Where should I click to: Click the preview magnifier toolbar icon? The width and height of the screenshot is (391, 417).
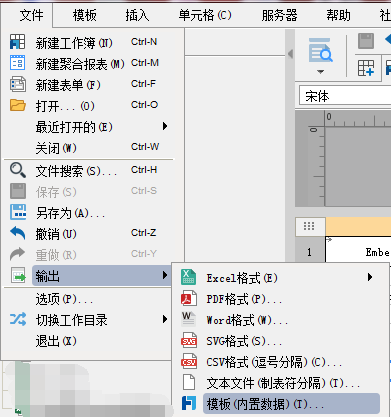point(320,50)
